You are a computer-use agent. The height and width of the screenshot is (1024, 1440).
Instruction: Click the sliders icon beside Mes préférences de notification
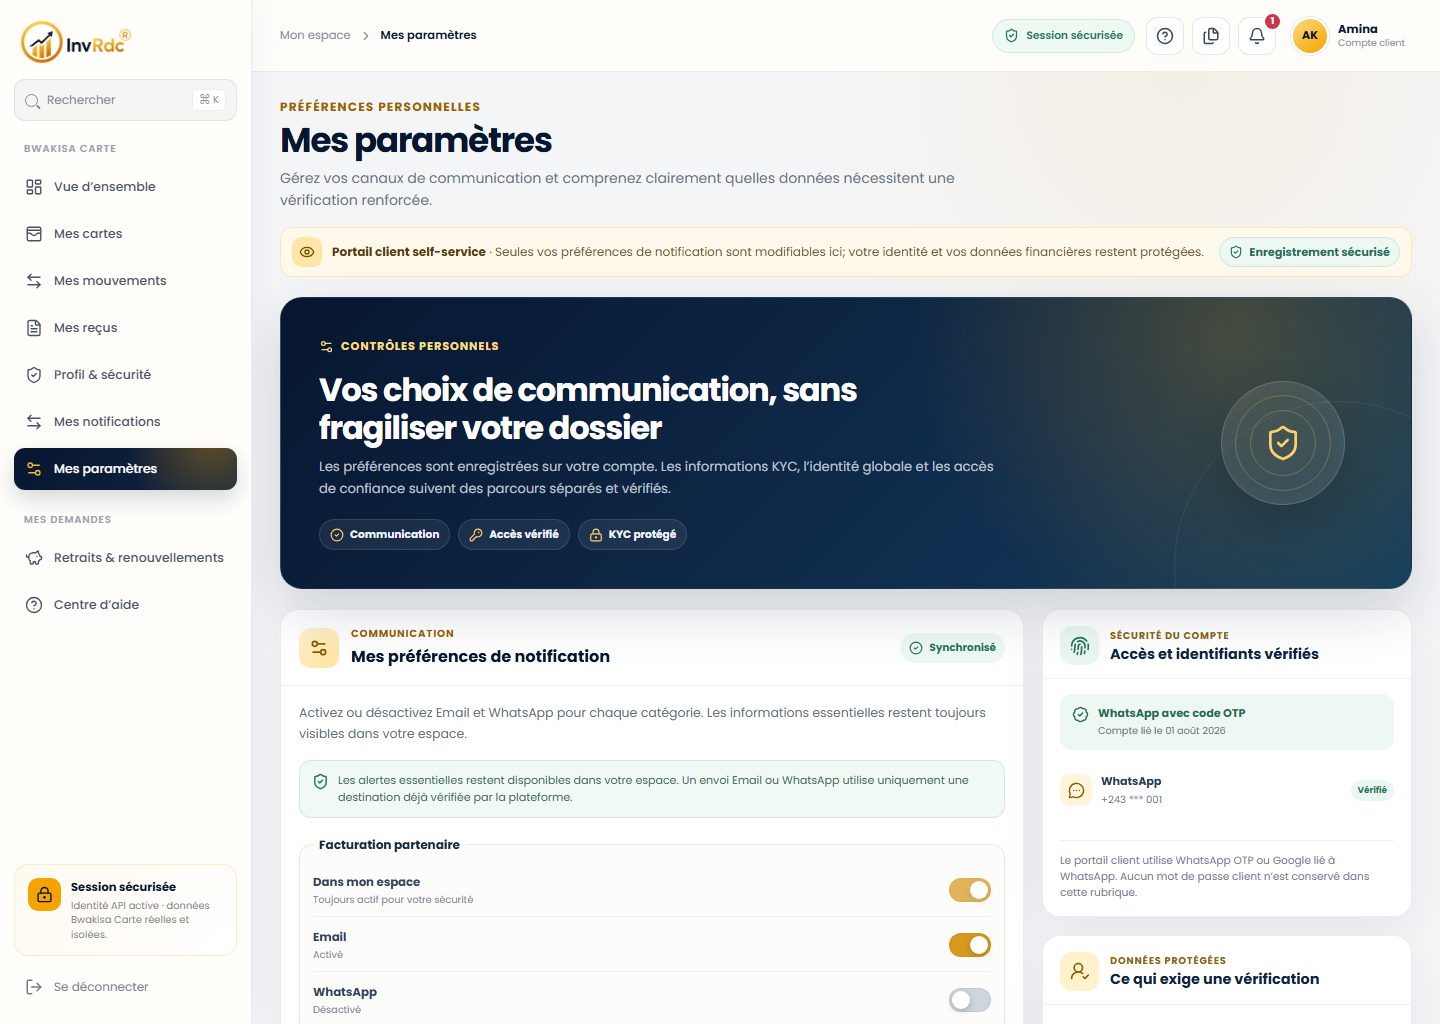coord(319,648)
